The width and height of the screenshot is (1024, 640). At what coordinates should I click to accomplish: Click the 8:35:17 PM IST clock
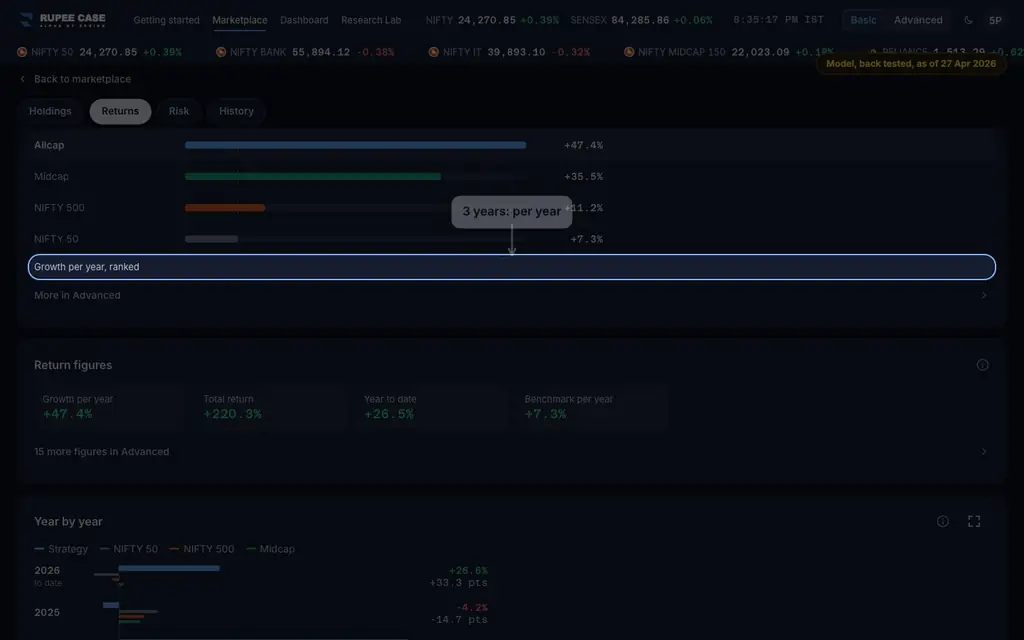pyautogui.click(x=778, y=20)
